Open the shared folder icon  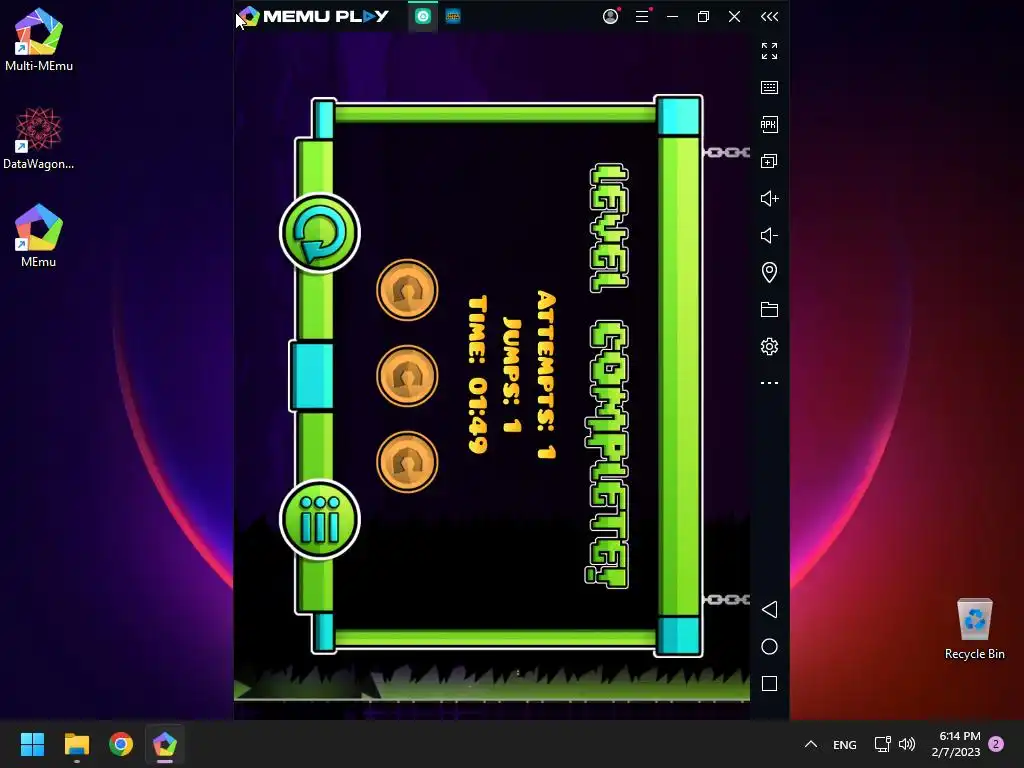tap(769, 310)
